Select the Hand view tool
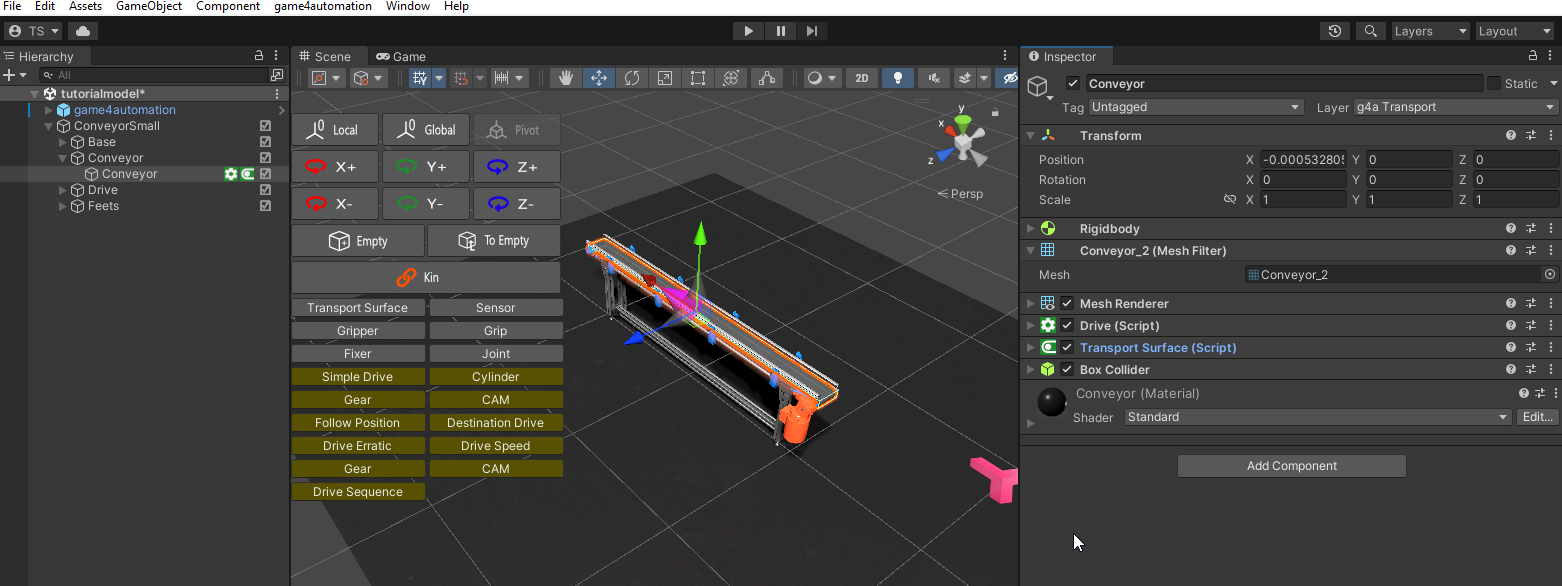 coord(566,78)
